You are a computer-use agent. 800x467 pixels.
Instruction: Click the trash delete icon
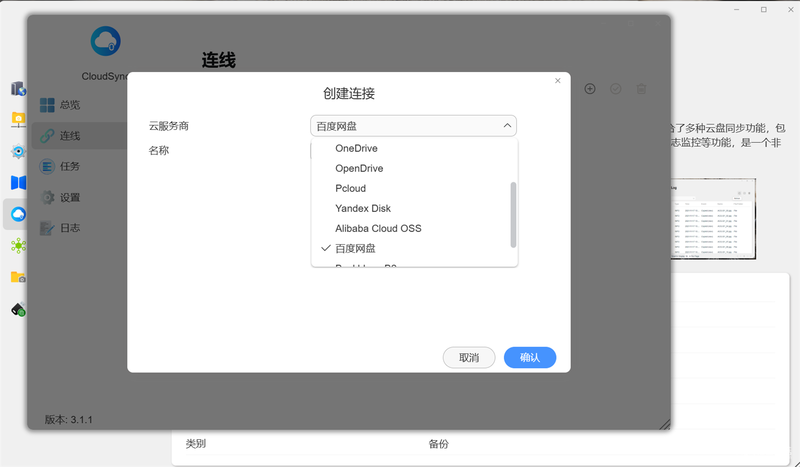tap(641, 89)
